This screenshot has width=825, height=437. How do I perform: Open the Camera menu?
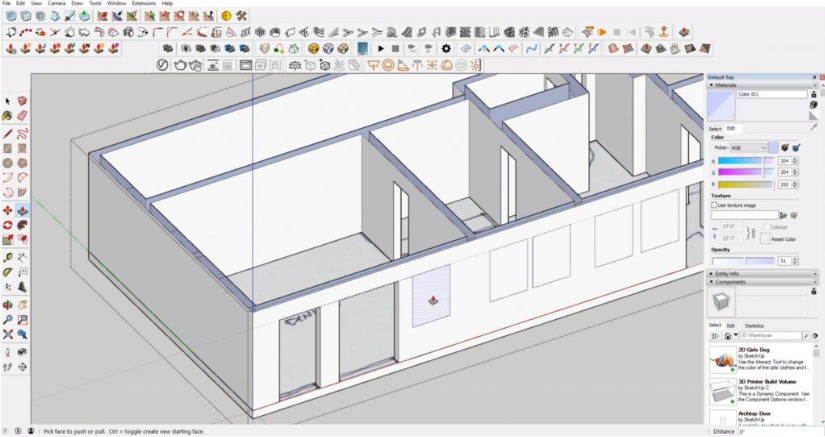(56, 3)
